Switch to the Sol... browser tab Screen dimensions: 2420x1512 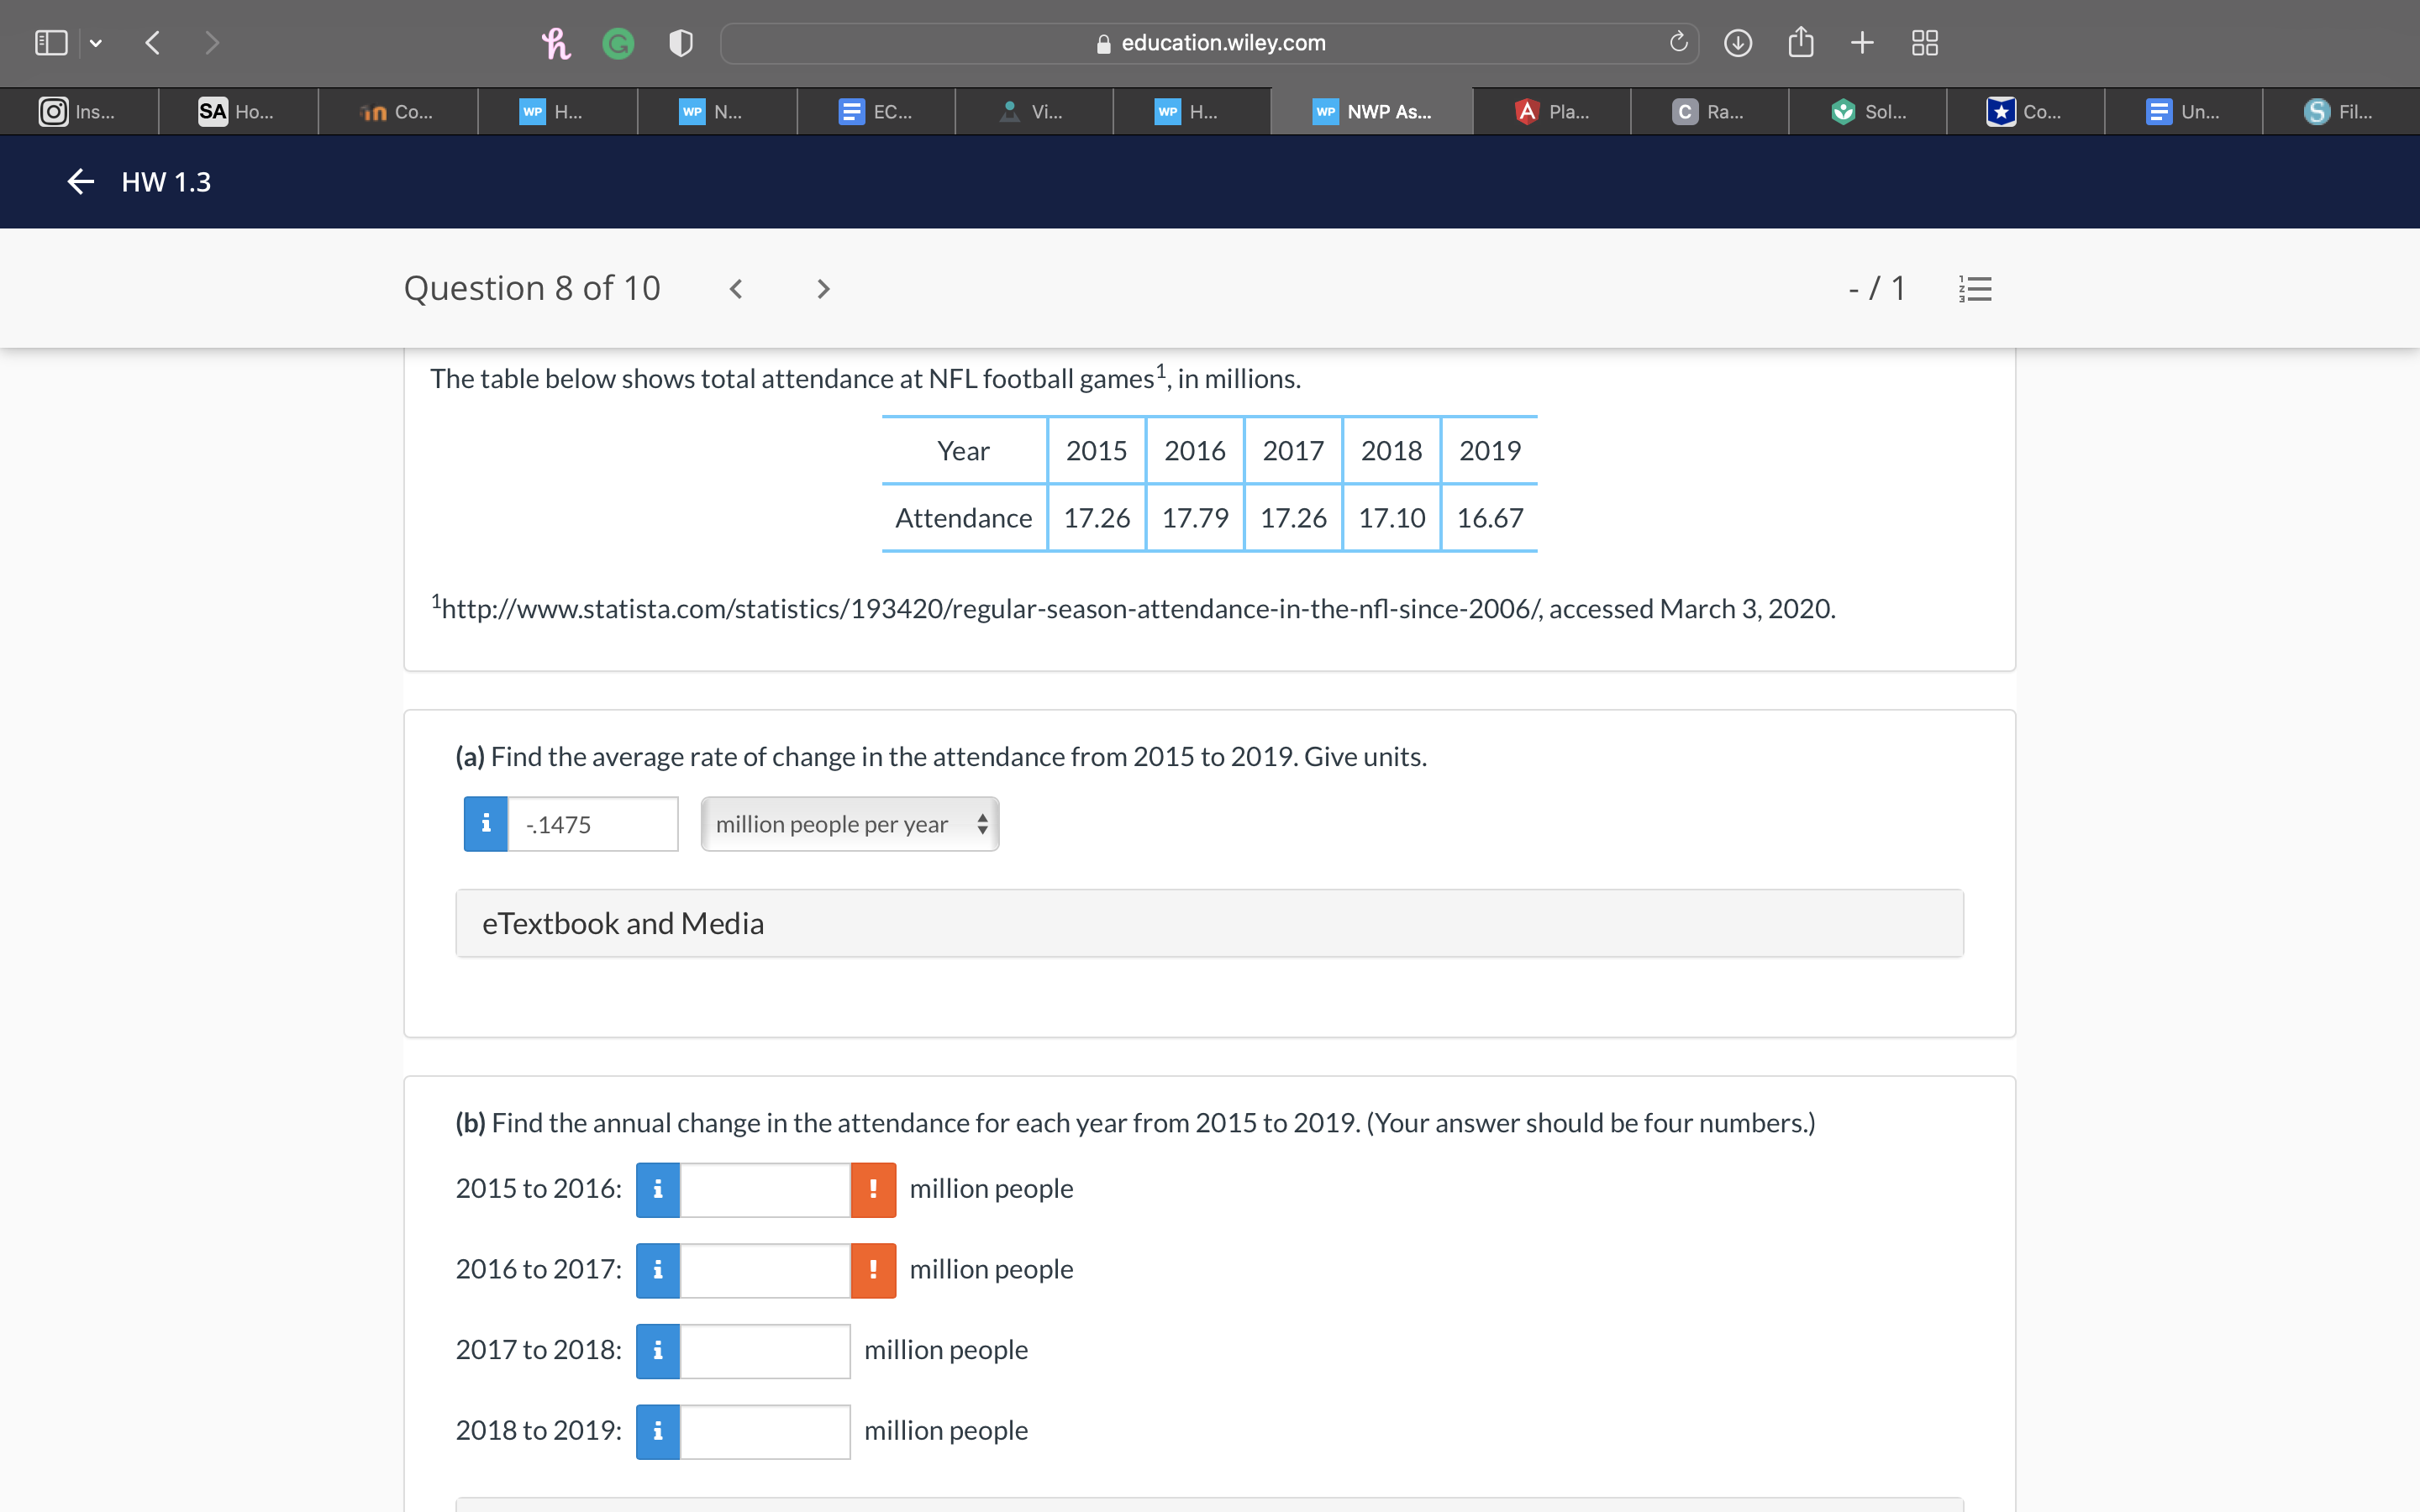1867,111
